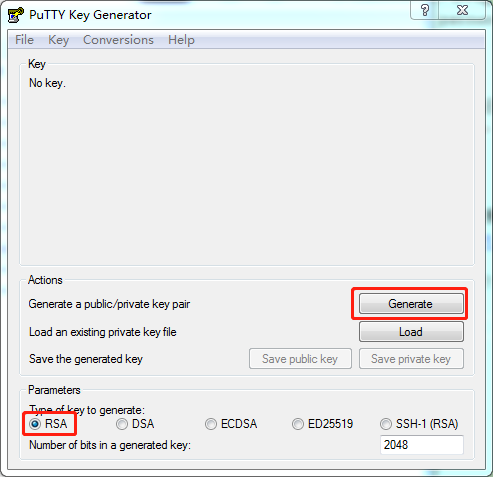493x477 pixels.
Task: Click the Save public key button
Action: [300, 359]
